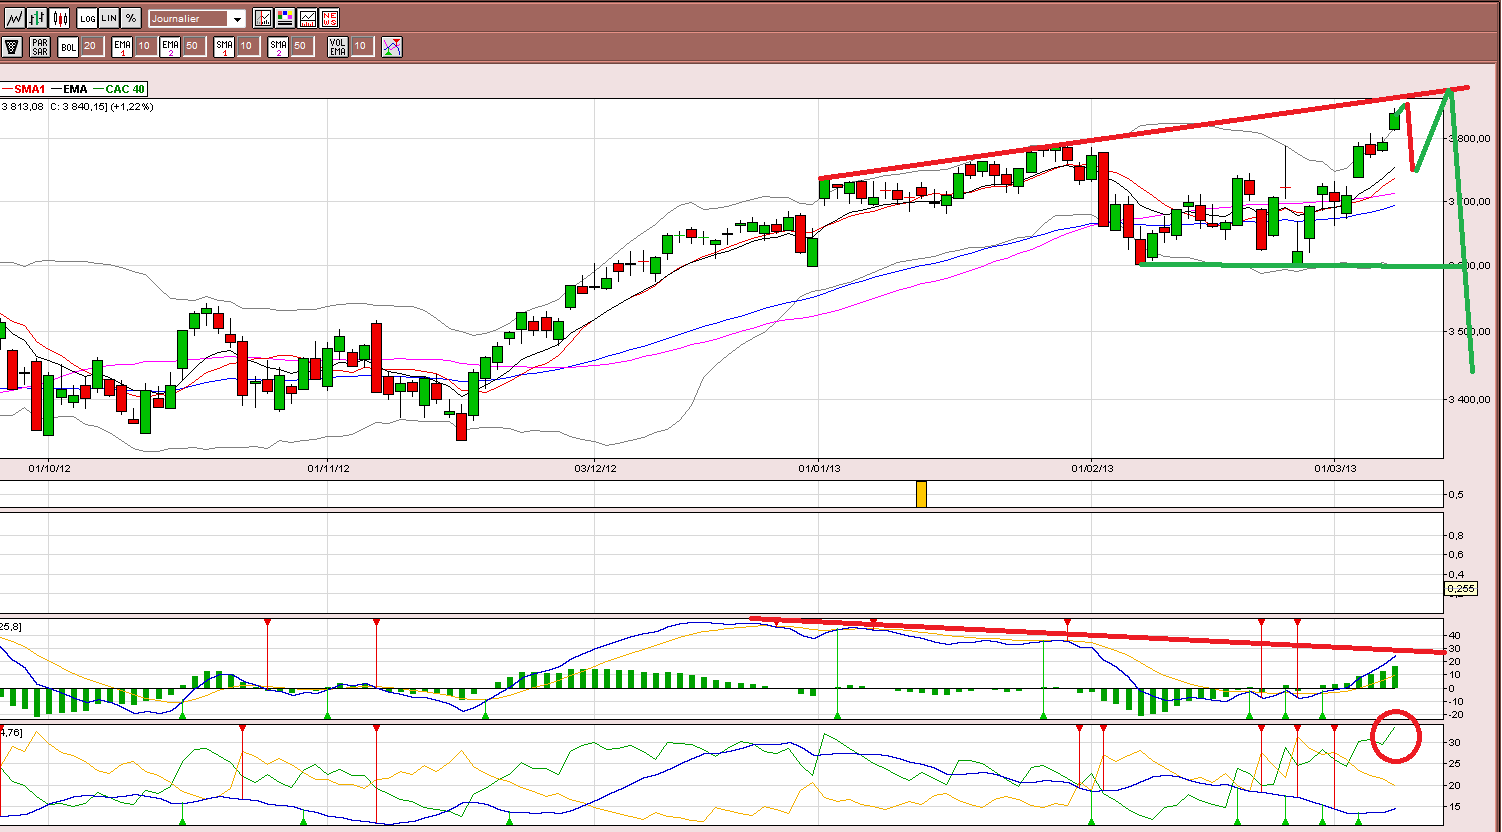Open the color palette settings icon
1502x832 pixels.
pyautogui.click(x=285, y=18)
